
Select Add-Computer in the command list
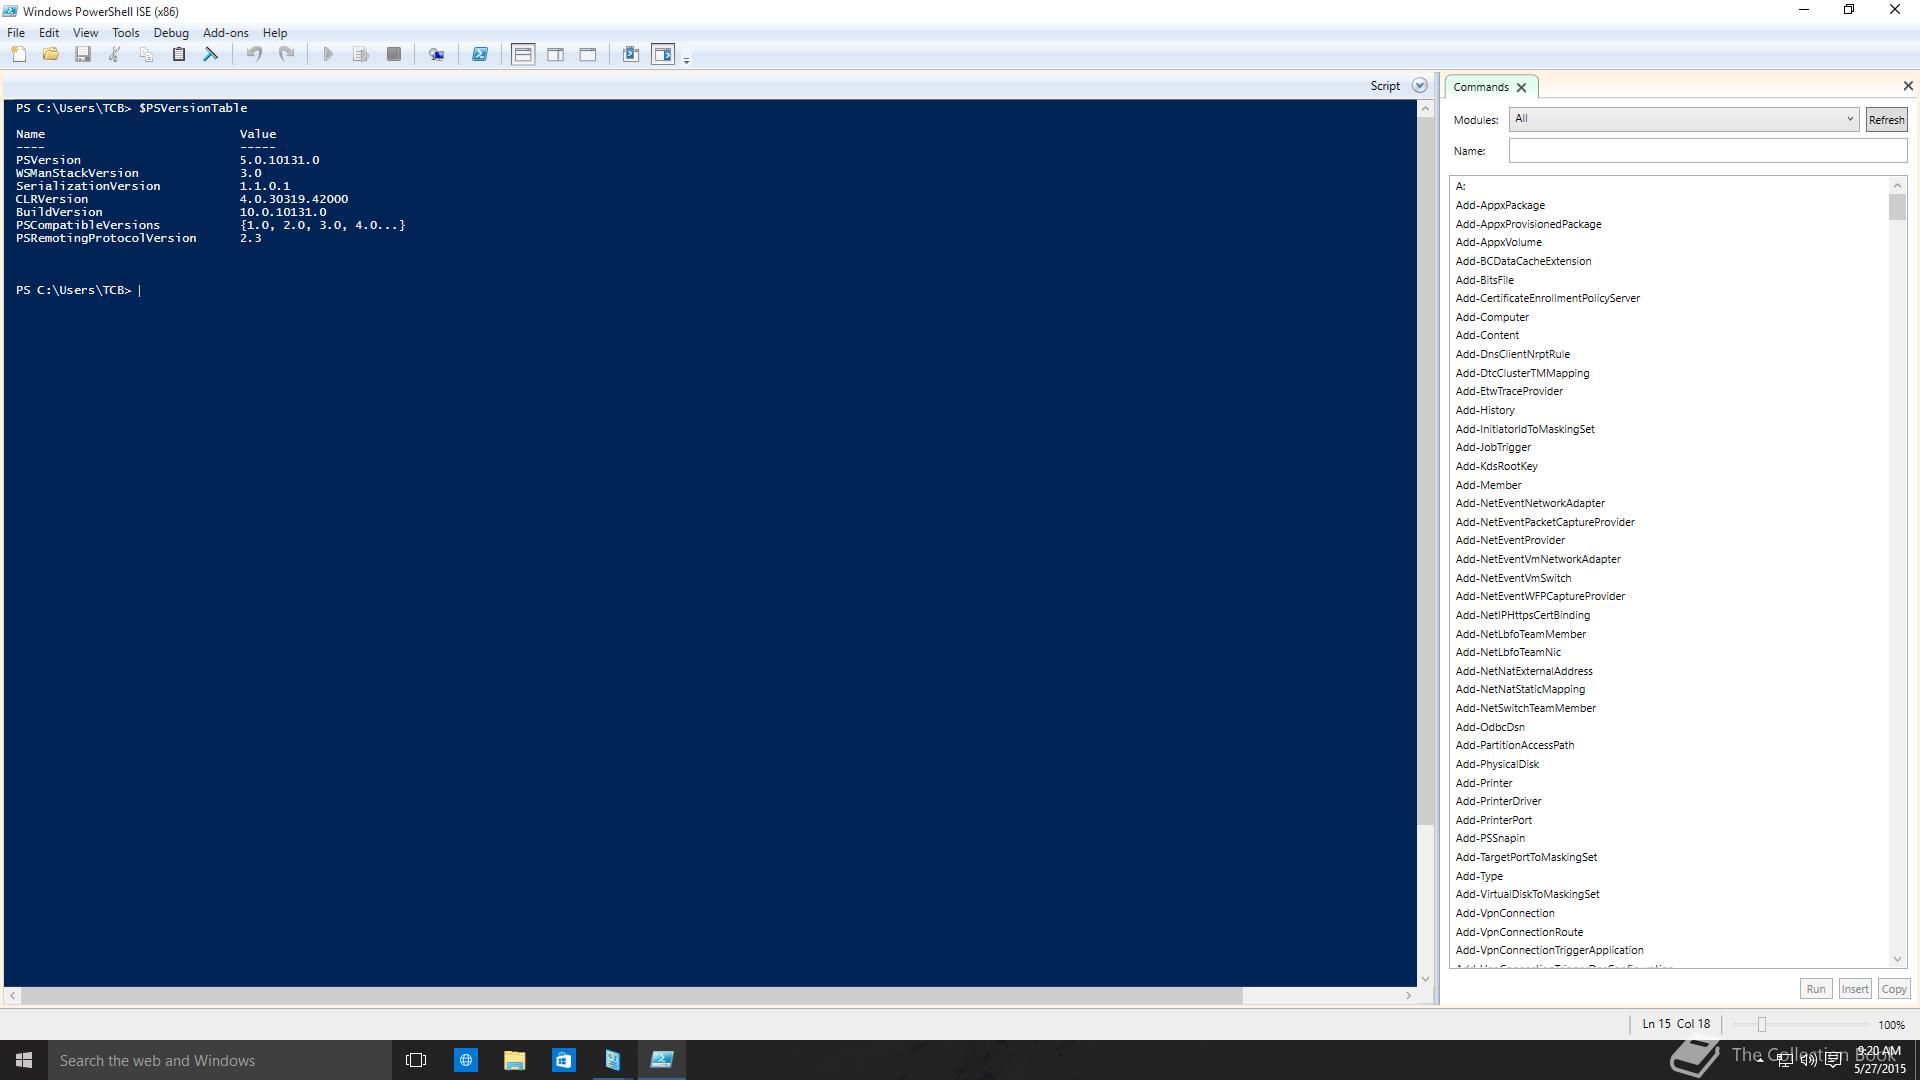point(1492,317)
